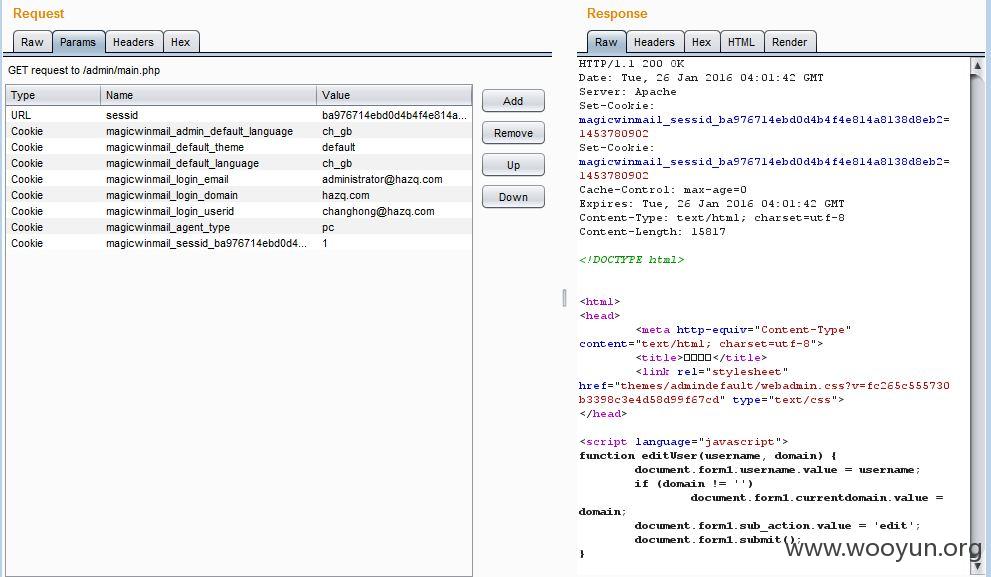The height and width of the screenshot is (577, 991).
Task: Select the magicwinmail_admin_default_language cookie row
Action: 239,131
